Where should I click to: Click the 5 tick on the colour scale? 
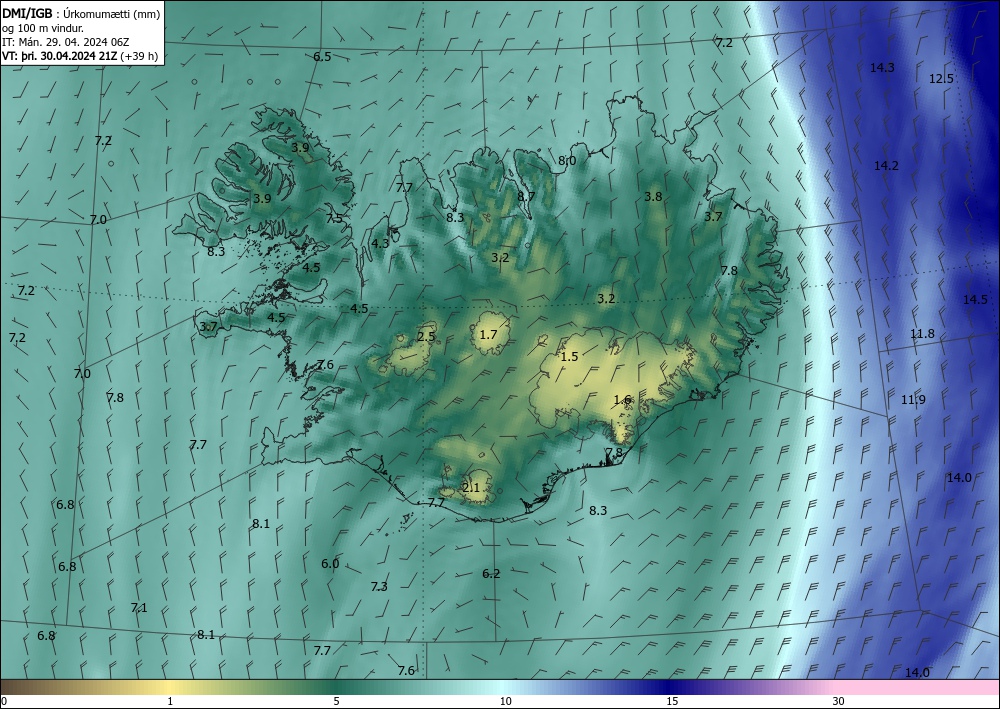click(x=336, y=702)
